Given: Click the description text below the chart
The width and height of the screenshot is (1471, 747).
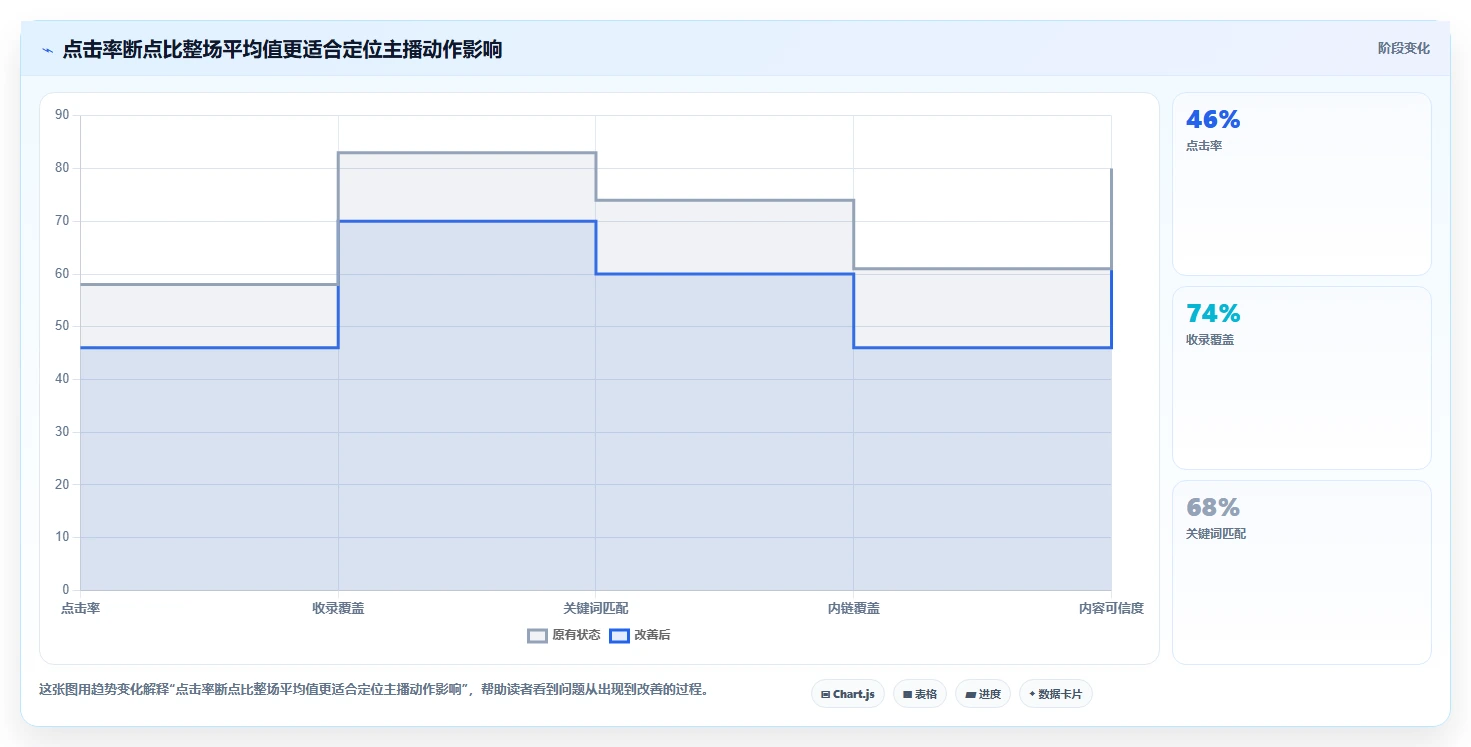Looking at the screenshot, I should point(373,690).
